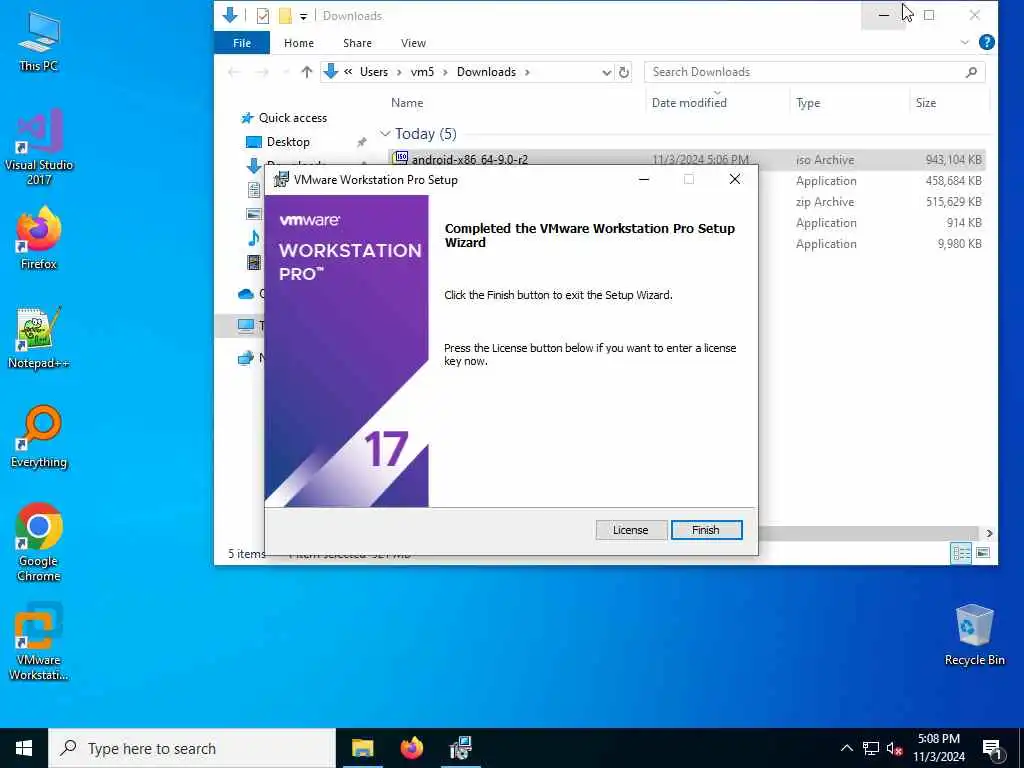Click the muted volume tray icon
The height and width of the screenshot is (768, 1024).
point(894,748)
